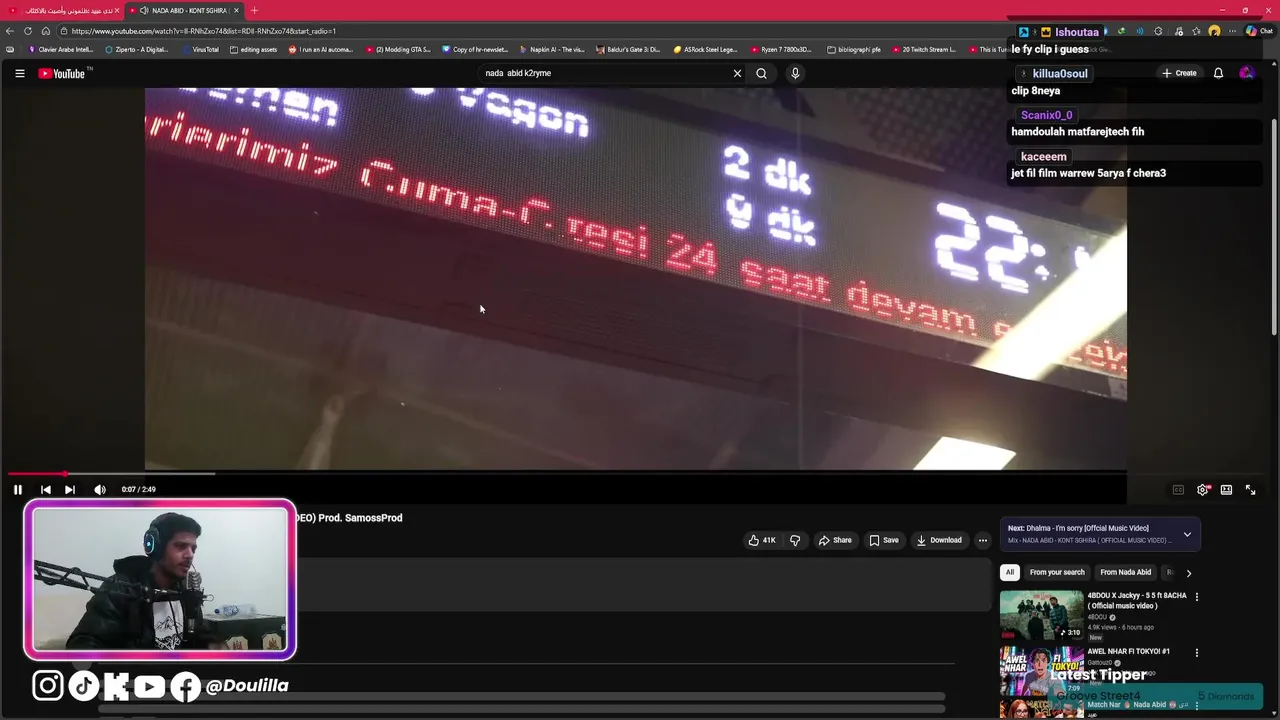Download this video
Viewport: 1280px width, 720px height.
939,540
